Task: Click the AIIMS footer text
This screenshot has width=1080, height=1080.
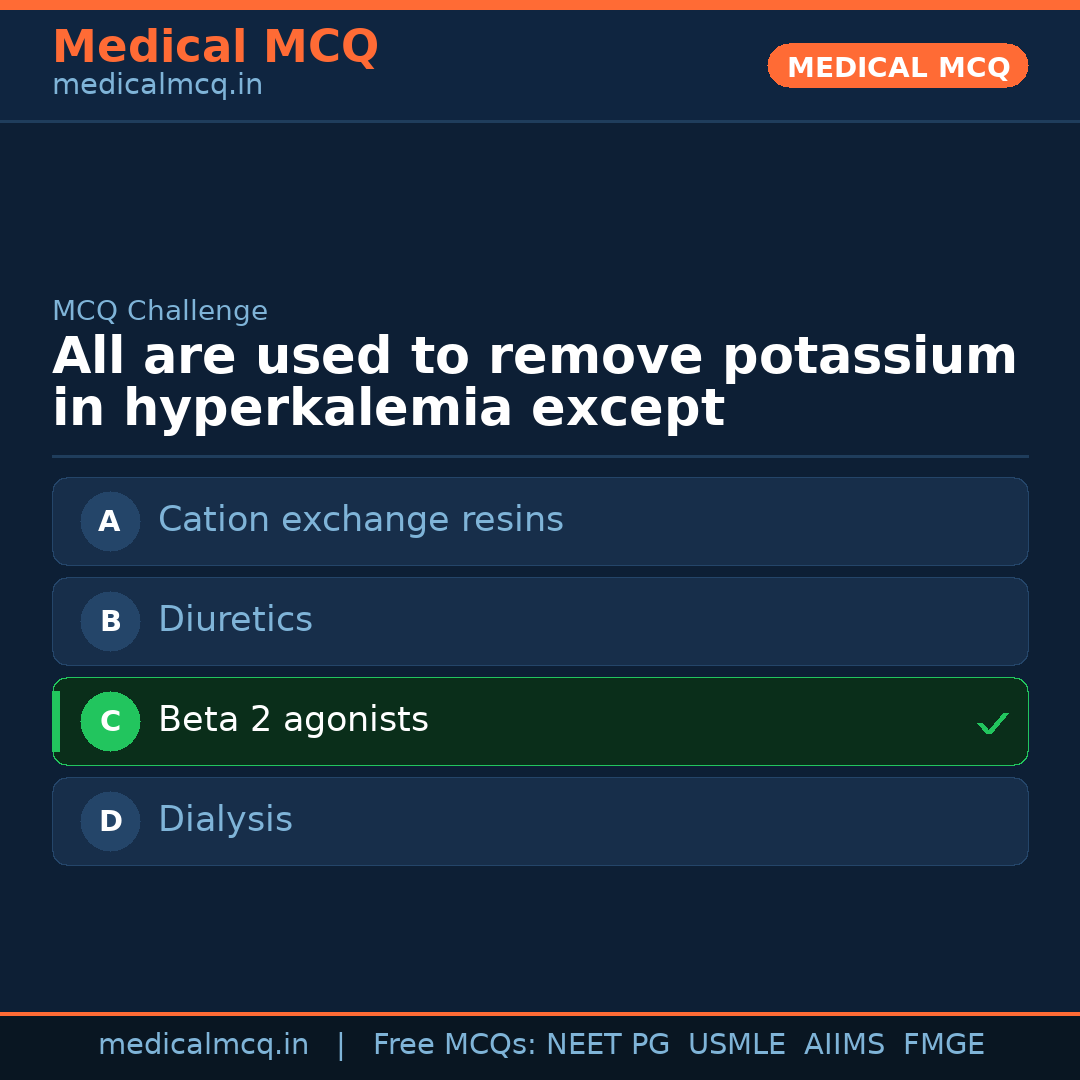Action: (844, 1045)
